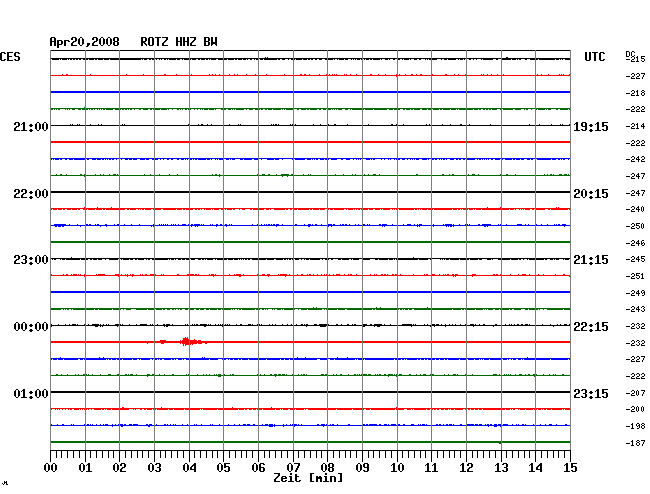Click the date label Apr20,2008
The height and width of the screenshot is (494, 650).
[84, 42]
